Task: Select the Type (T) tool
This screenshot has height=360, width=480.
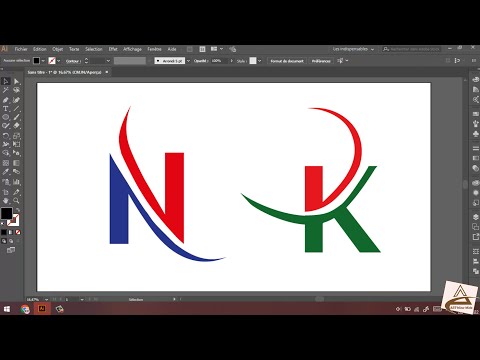Action: coord(6,109)
